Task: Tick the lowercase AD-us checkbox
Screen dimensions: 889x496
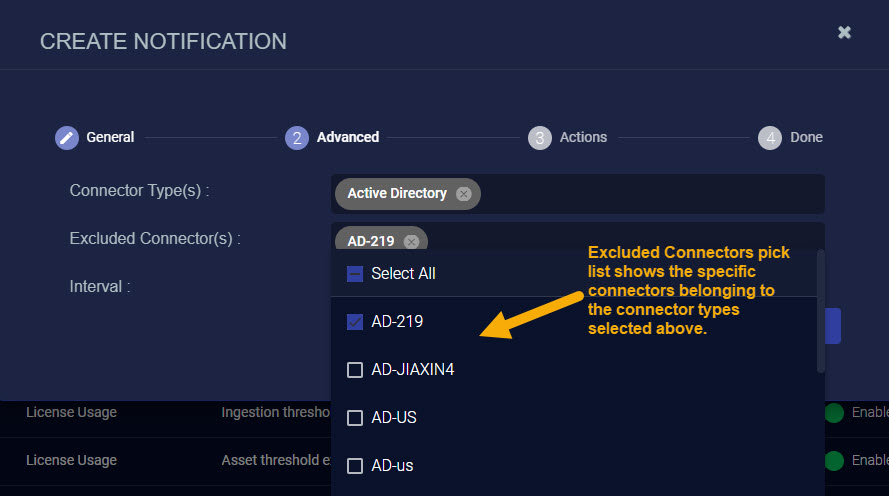Action: (x=355, y=466)
